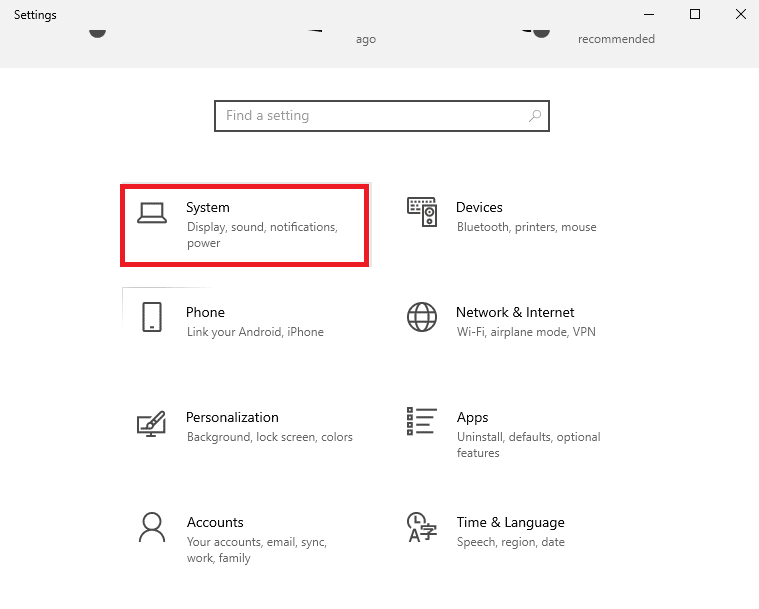Choose the Apps category heading
This screenshot has width=759, height=609.
tap(472, 417)
